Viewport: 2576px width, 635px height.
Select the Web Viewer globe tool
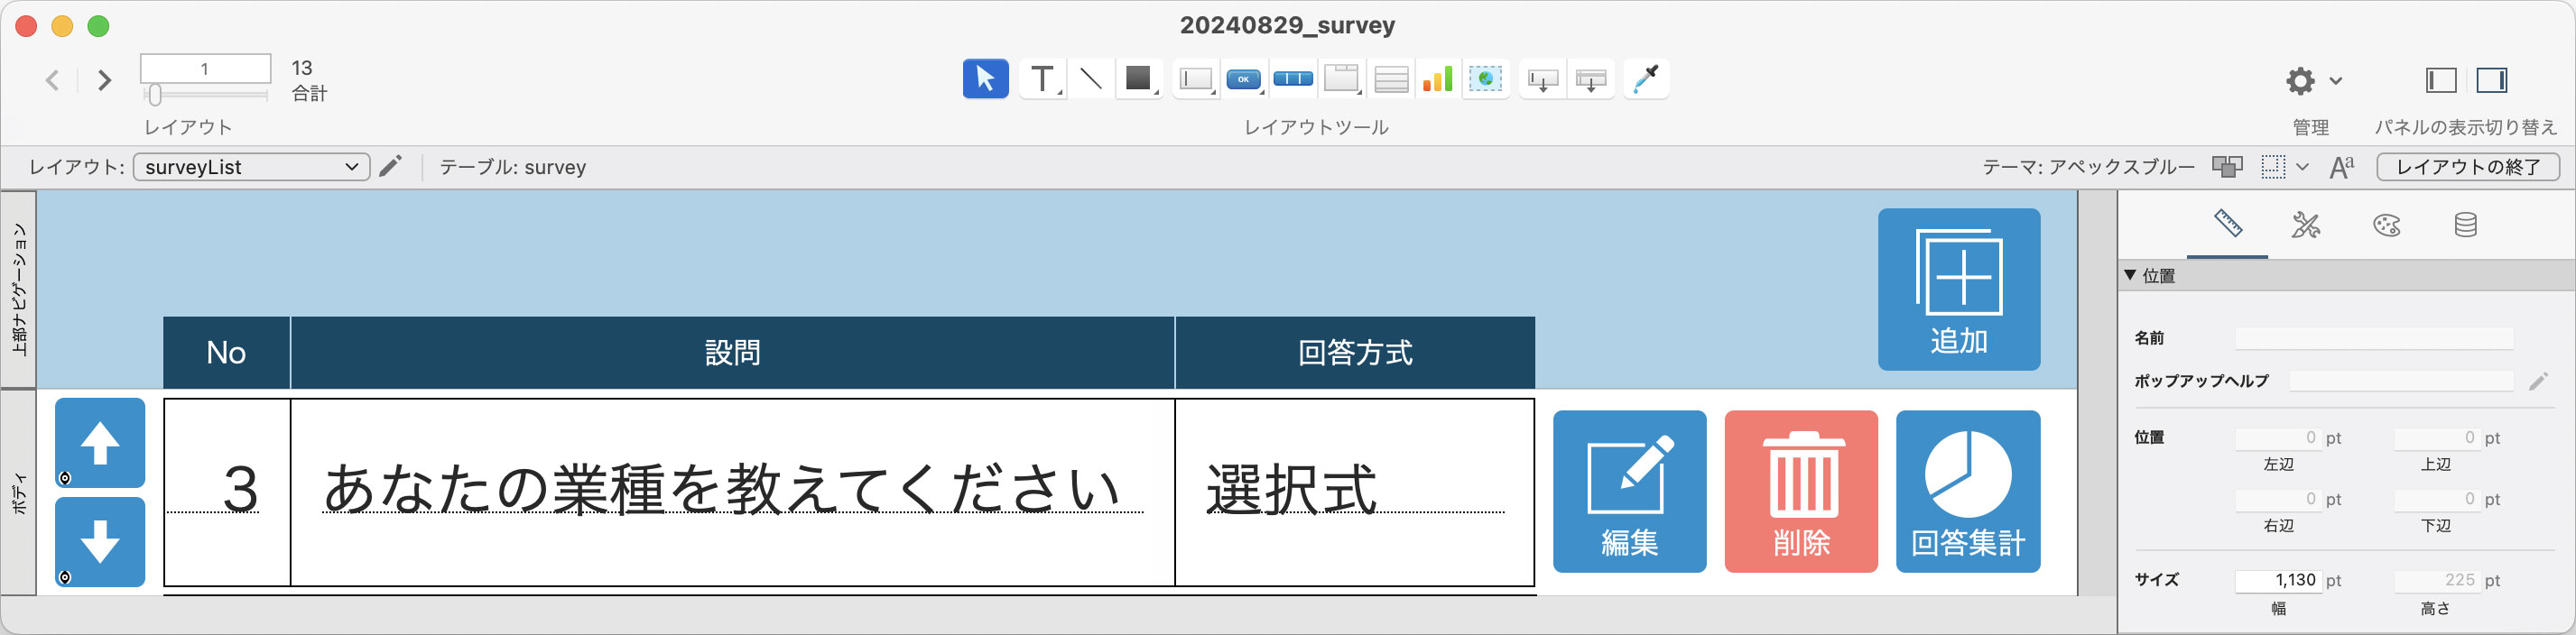tap(1486, 79)
